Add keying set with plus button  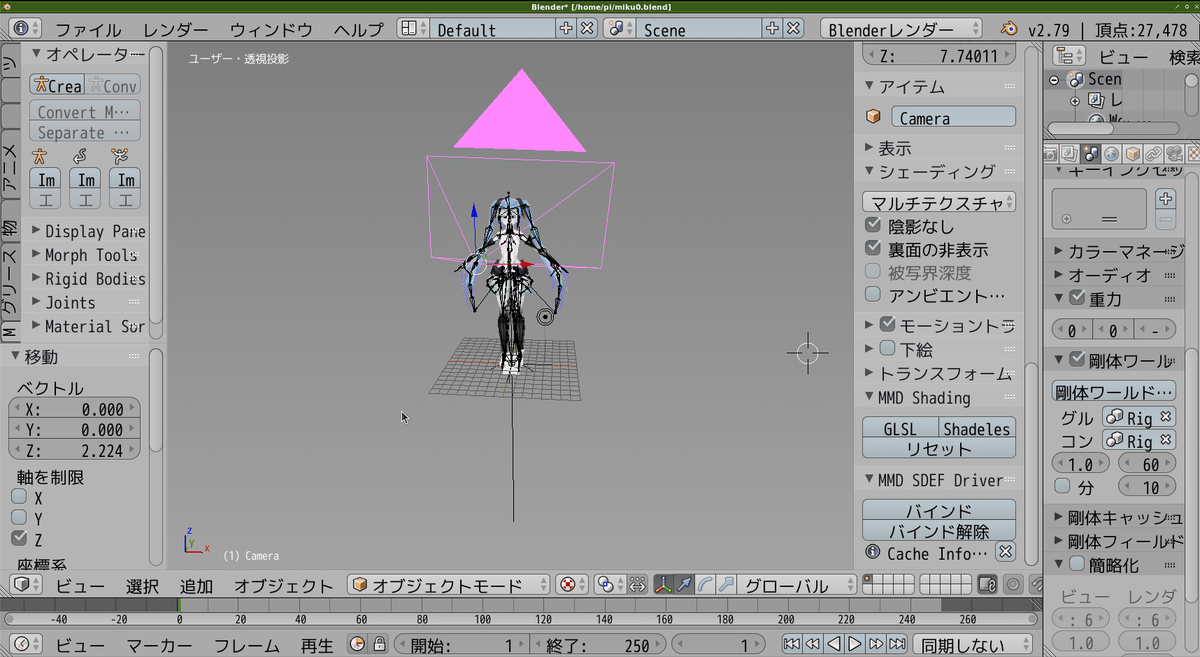coord(1166,198)
